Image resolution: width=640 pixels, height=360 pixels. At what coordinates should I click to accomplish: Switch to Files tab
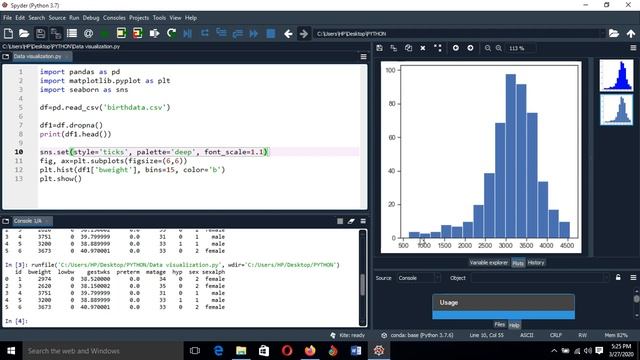tap(500, 324)
